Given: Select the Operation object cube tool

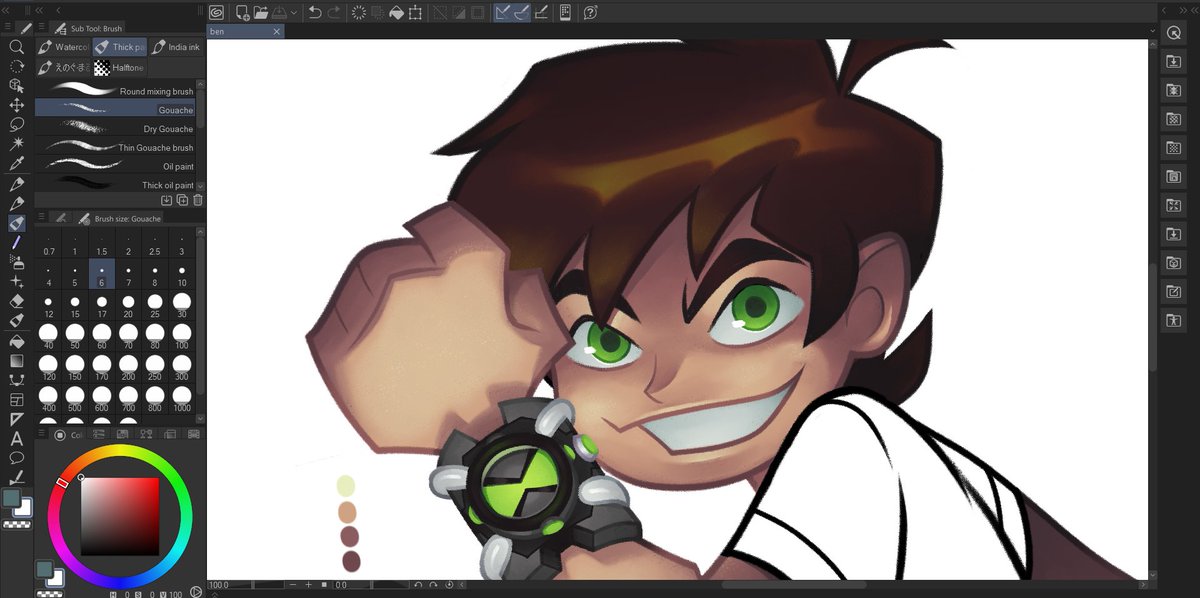Looking at the screenshot, I should coord(17,86).
